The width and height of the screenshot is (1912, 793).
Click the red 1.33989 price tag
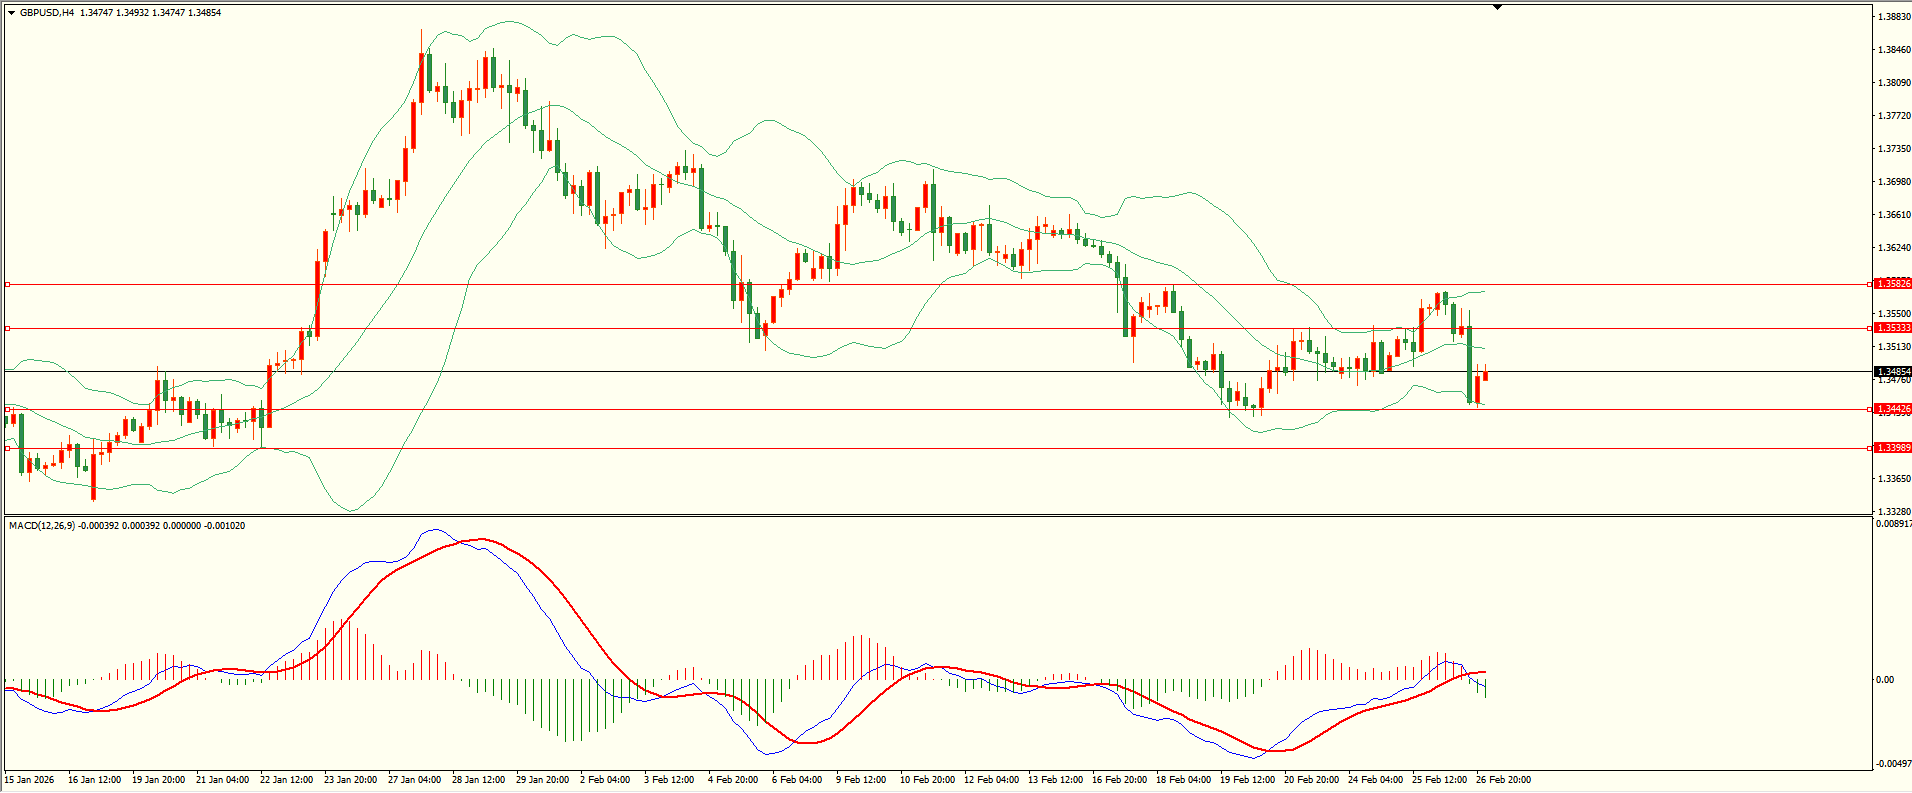(1892, 448)
